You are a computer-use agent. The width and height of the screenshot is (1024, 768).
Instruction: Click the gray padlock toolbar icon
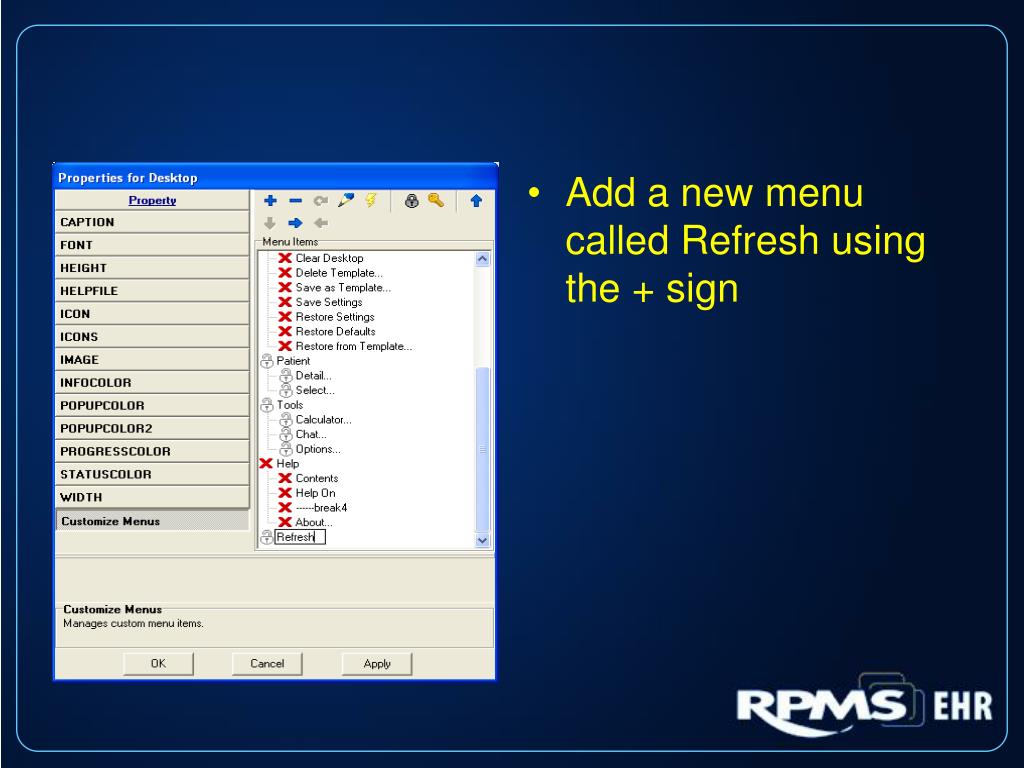point(411,200)
